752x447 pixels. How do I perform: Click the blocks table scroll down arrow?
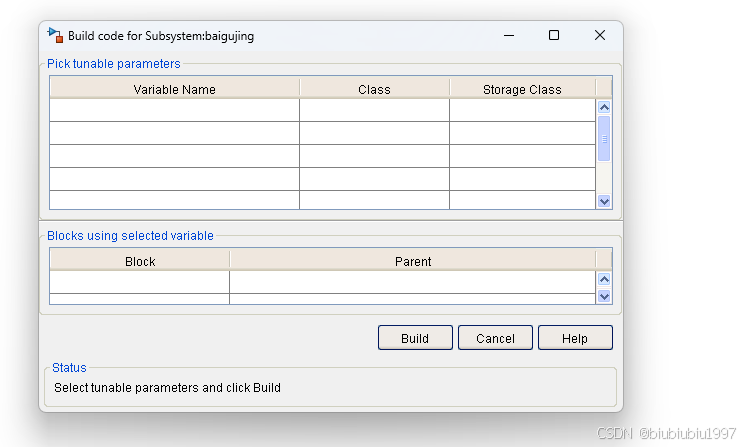(x=604, y=296)
